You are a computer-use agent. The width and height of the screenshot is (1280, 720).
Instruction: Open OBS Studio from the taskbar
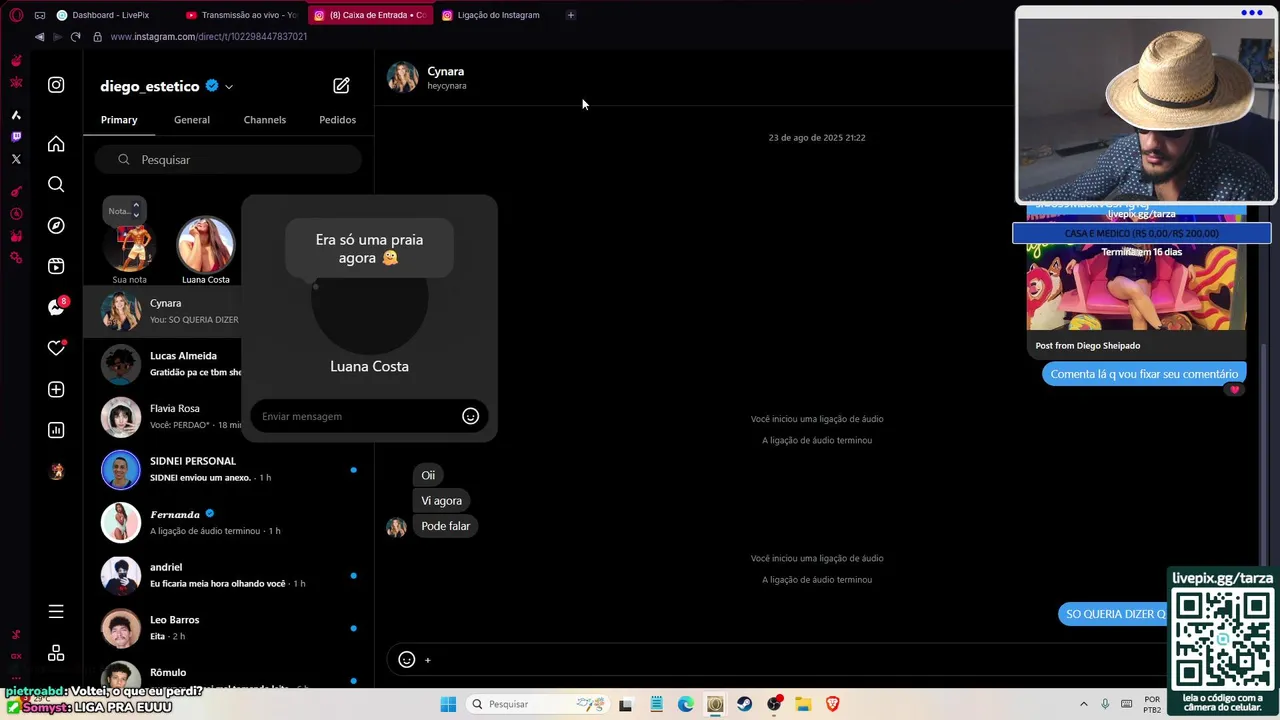(774, 704)
